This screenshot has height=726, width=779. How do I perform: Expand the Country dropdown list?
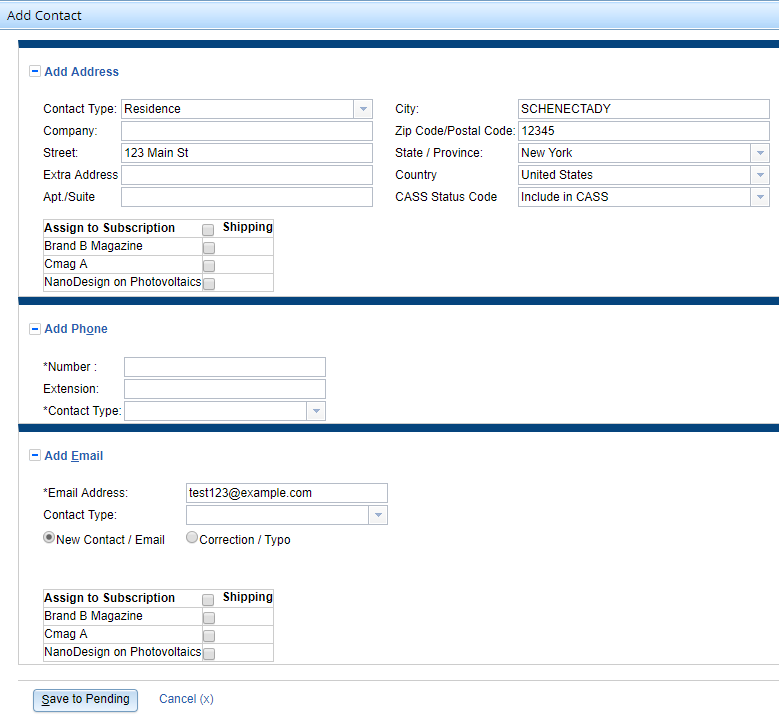point(760,175)
